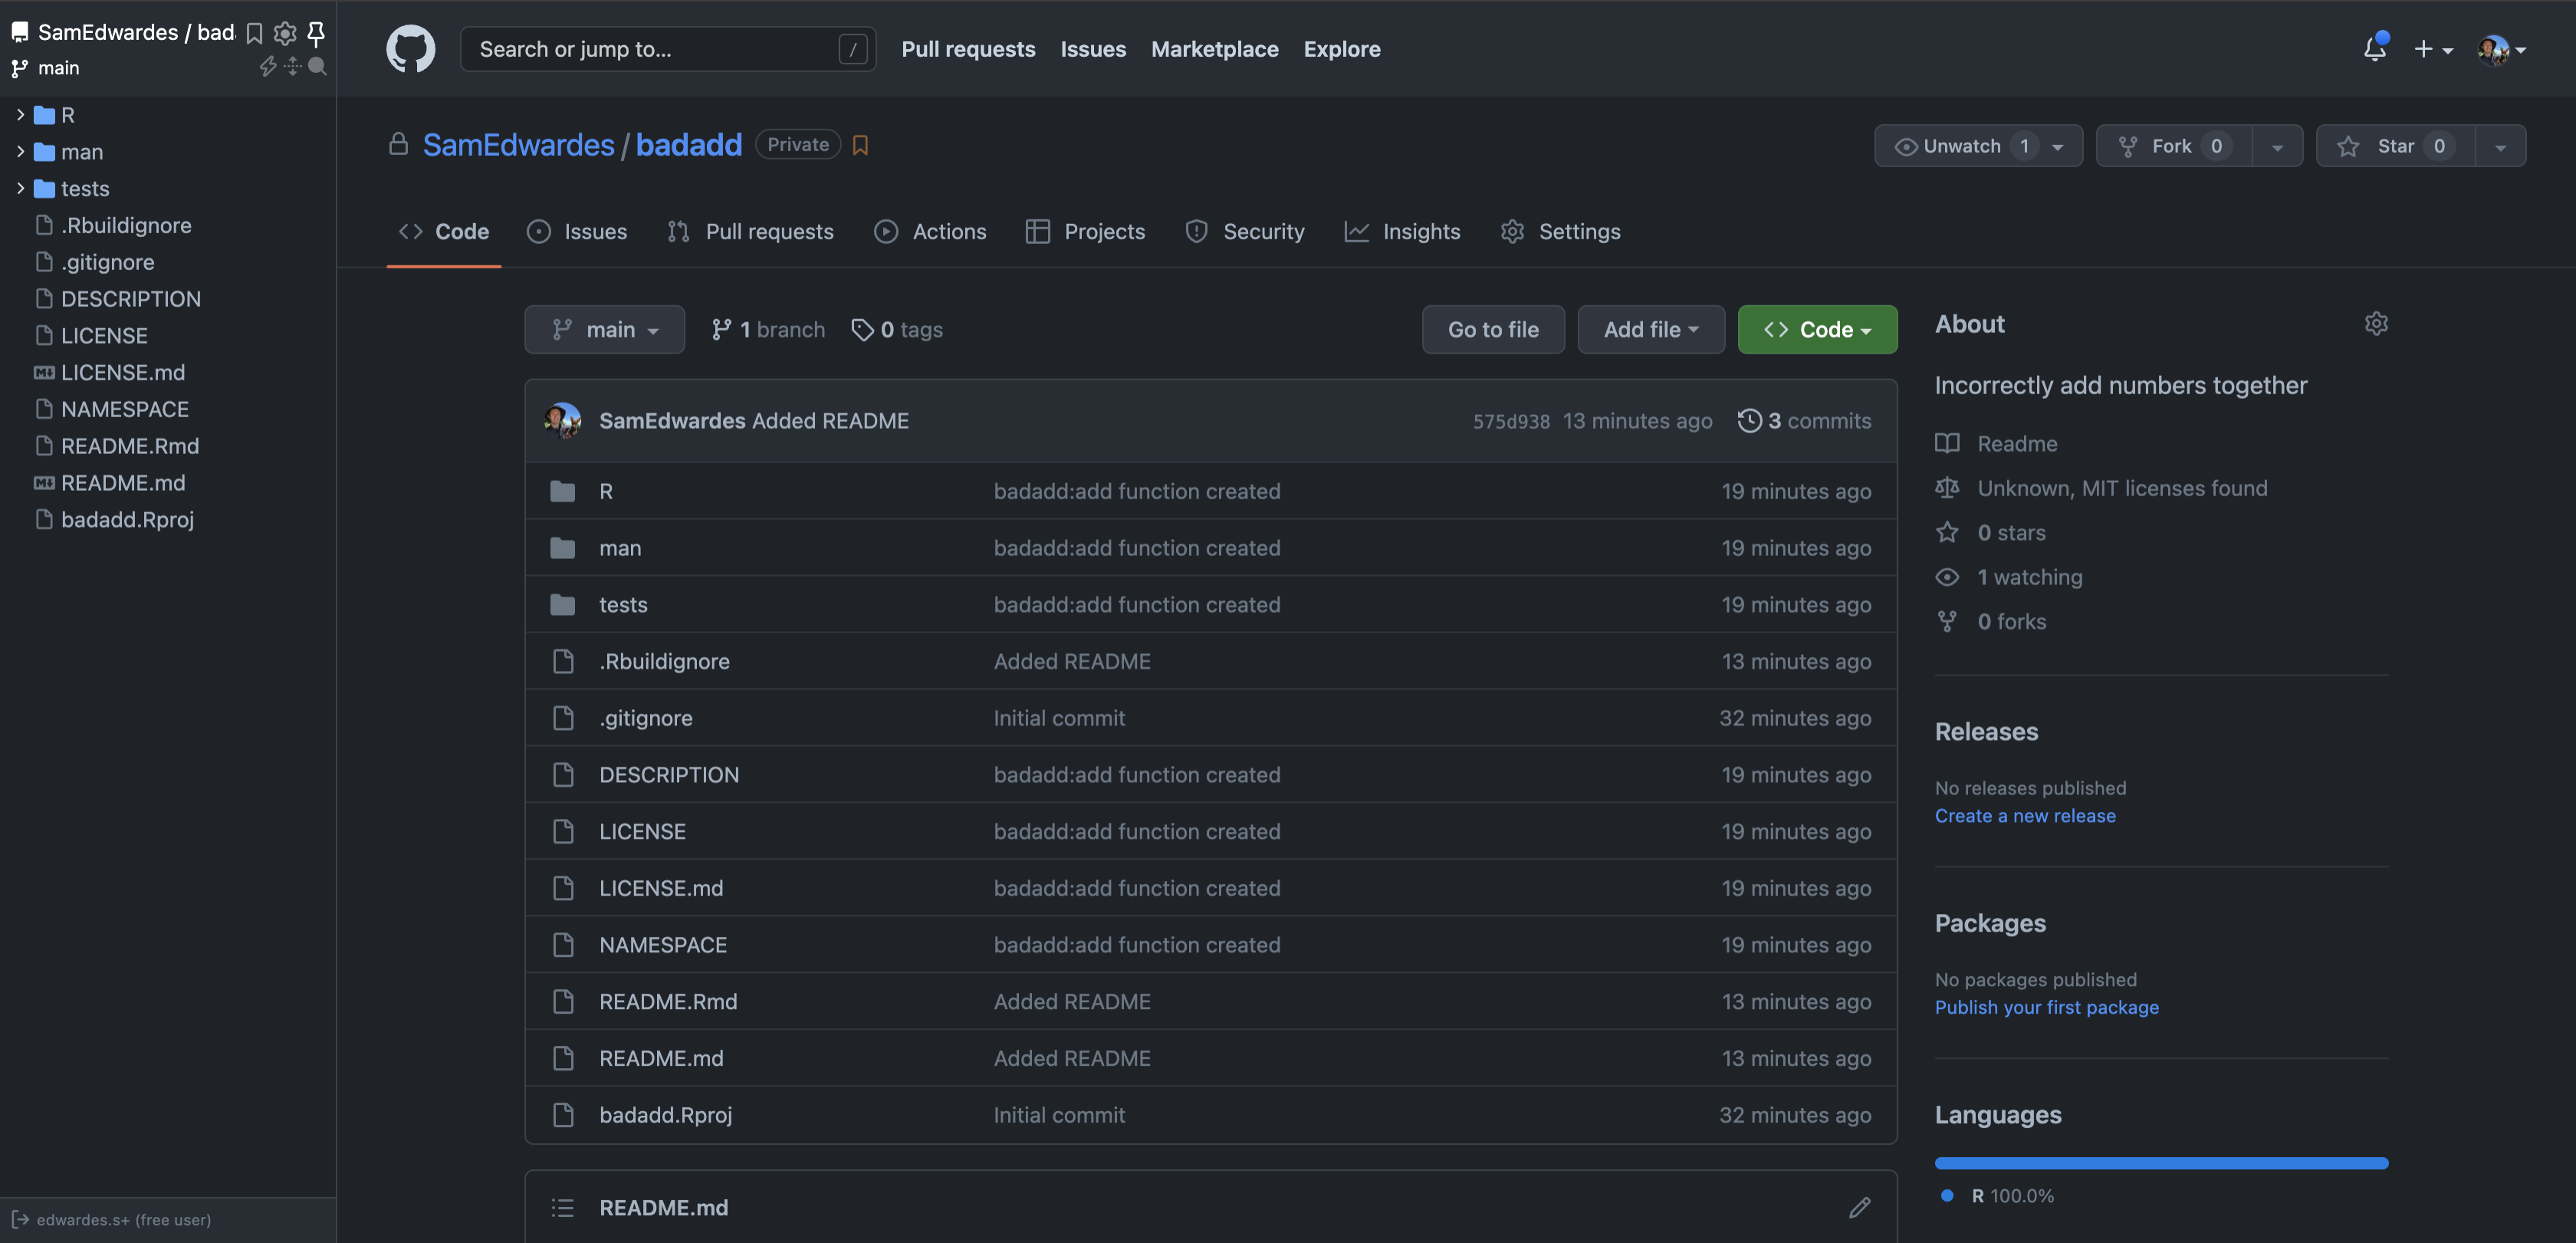Open README.Rmd in the main file list
The height and width of the screenshot is (1243, 2576).
point(668,1001)
